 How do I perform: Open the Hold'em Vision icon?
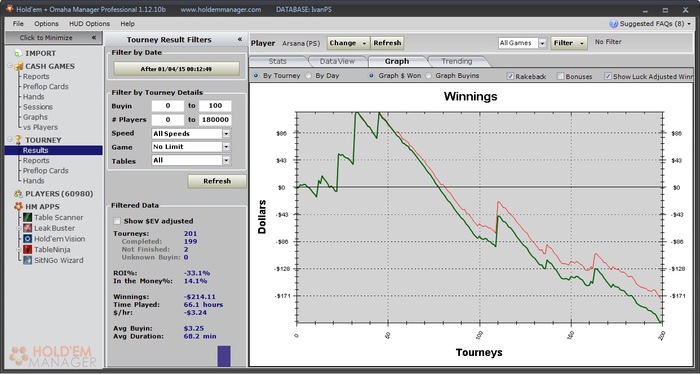28,239
